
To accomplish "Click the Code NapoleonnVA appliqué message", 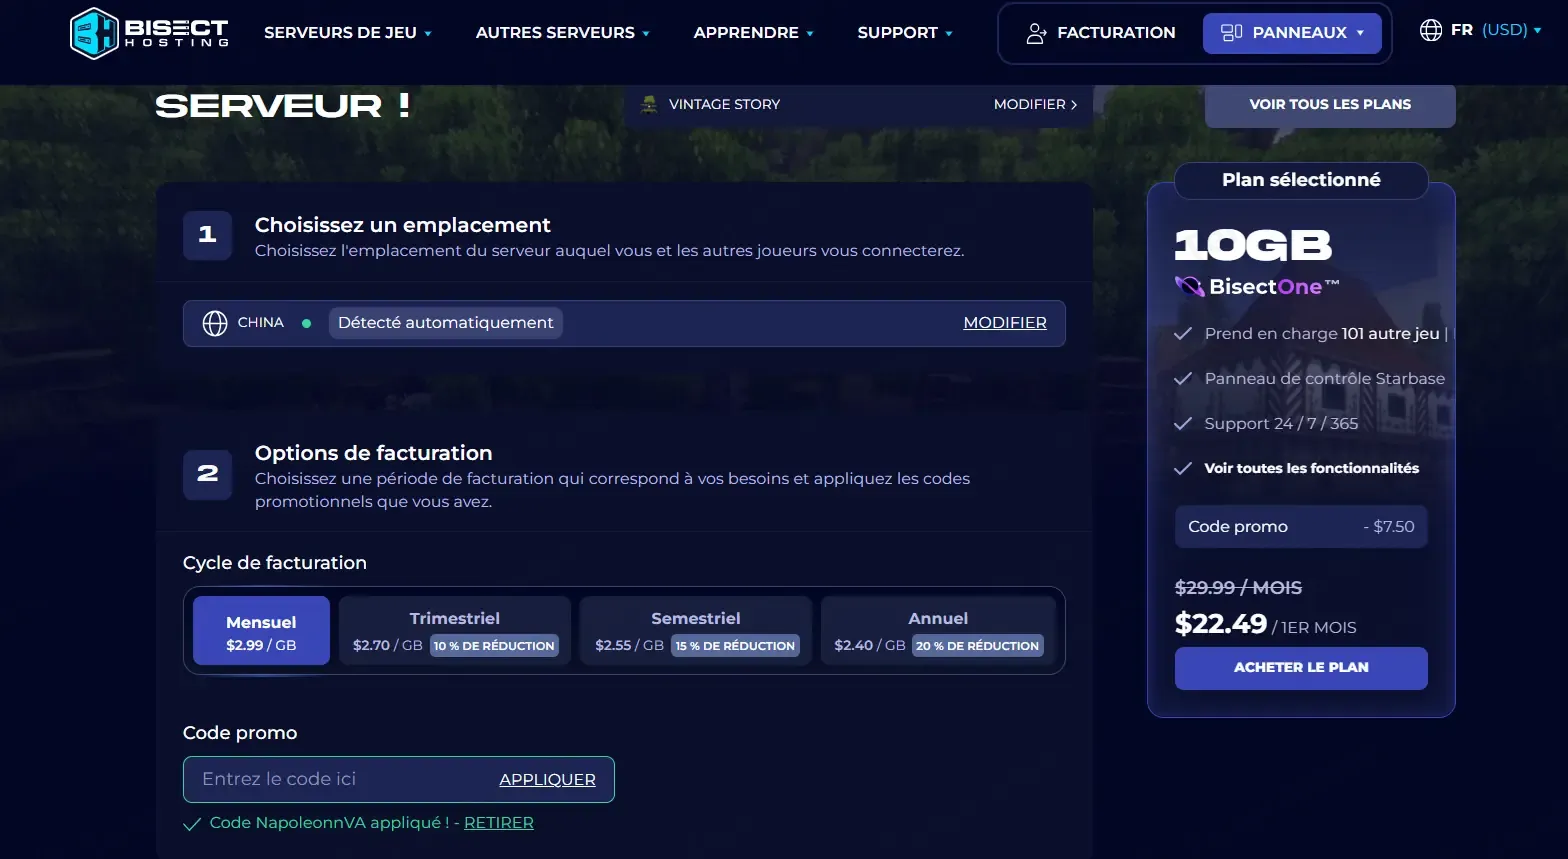I will (x=329, y=823).
